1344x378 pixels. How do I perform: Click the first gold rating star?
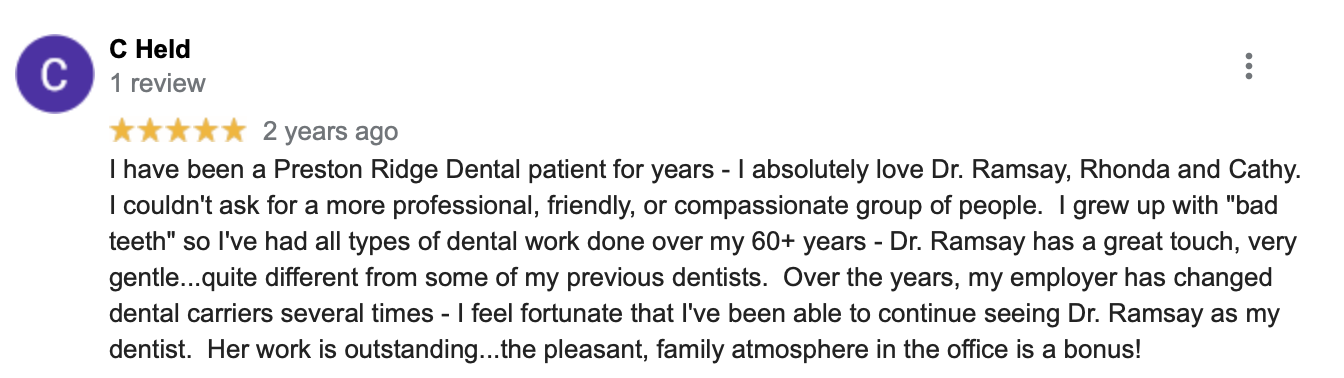point(123,130)
